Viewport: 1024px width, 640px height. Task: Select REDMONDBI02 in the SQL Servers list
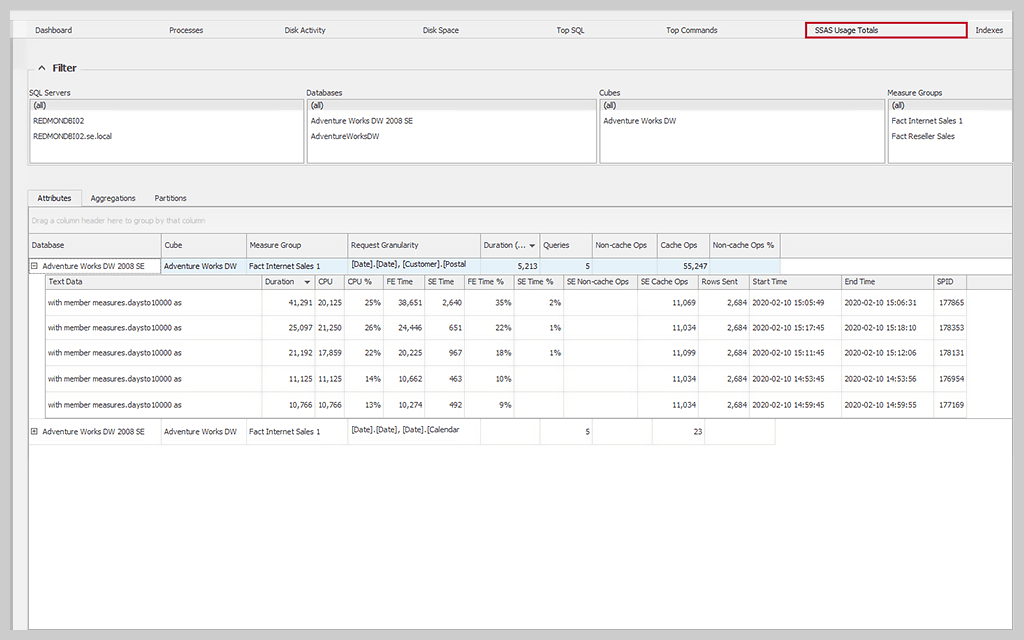[60, 120]
